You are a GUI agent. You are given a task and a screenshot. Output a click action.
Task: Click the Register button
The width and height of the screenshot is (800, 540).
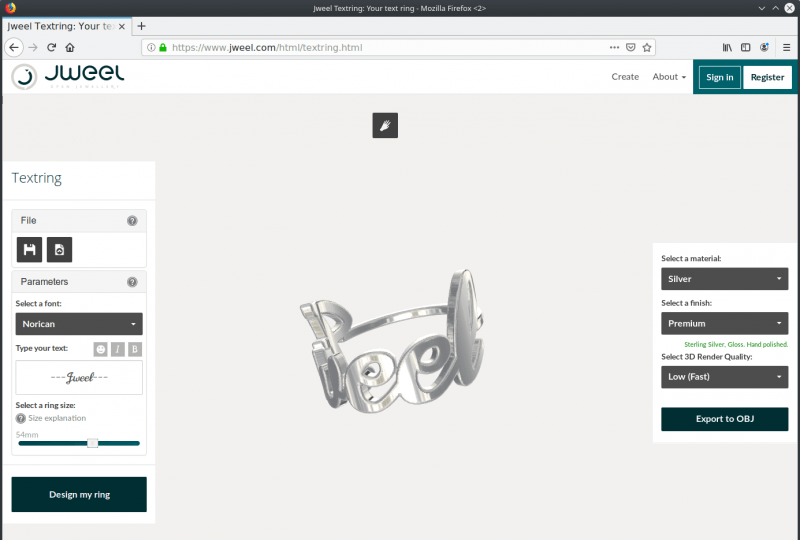767,77
